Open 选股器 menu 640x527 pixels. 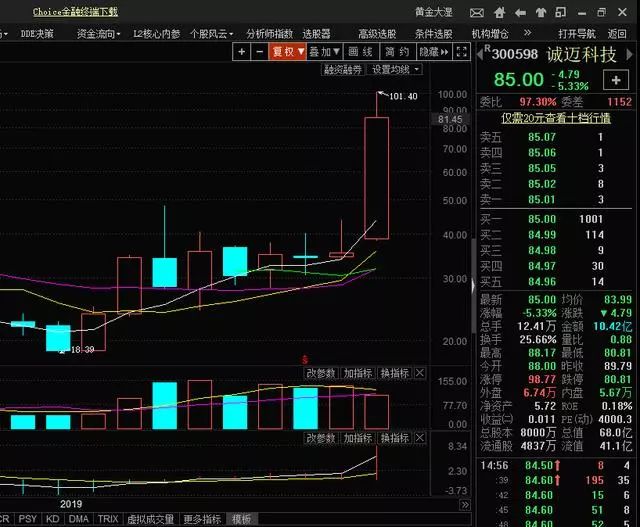click(316, 34)
